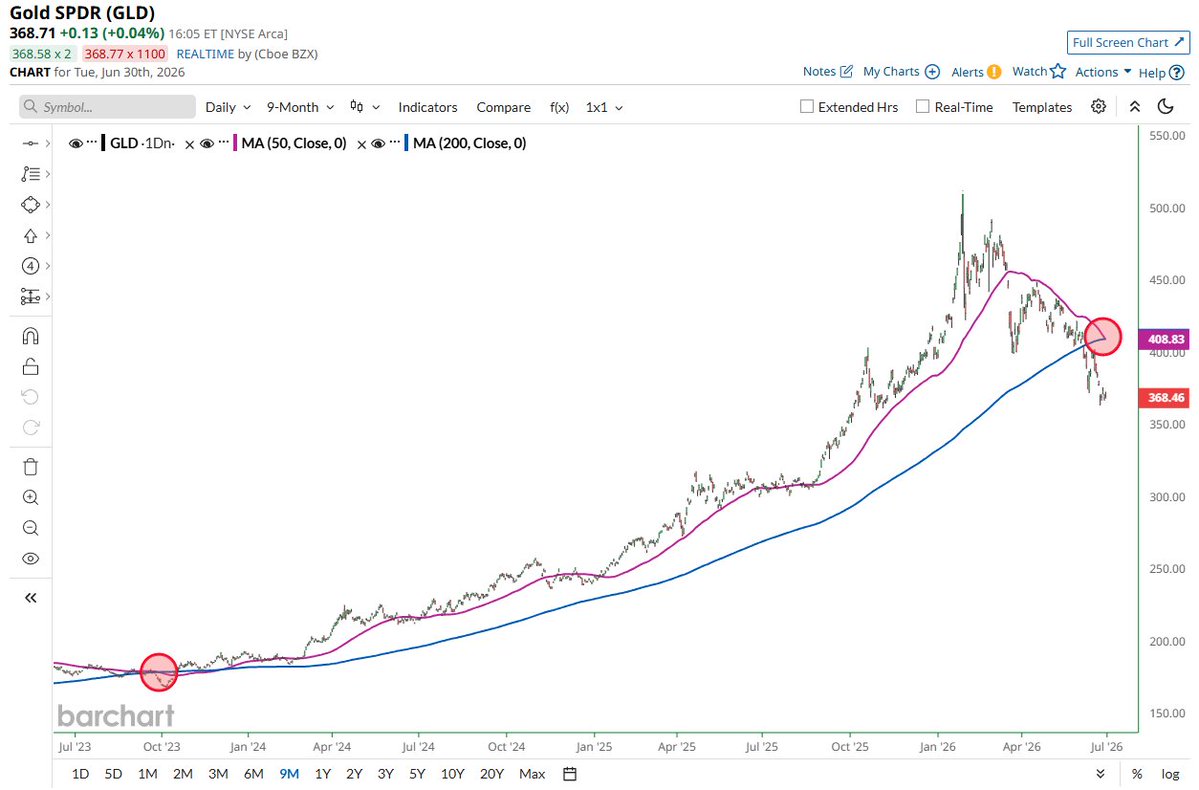Select the up arrow marker tool
The width and height of the screenshot is (1199, 790).
(x=30, y=236)
